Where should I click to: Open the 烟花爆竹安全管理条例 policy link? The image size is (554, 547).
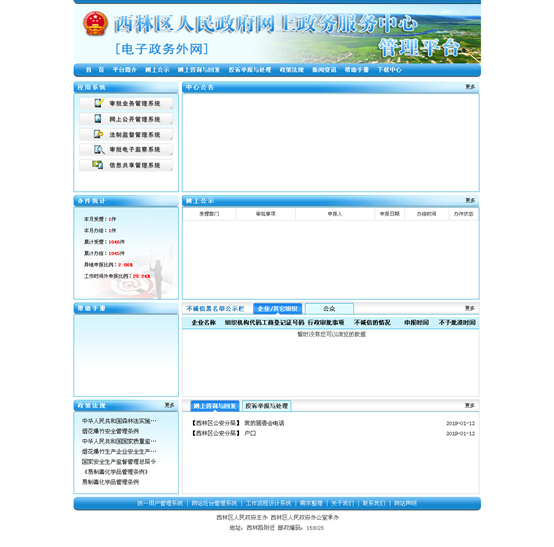(110, 431)
